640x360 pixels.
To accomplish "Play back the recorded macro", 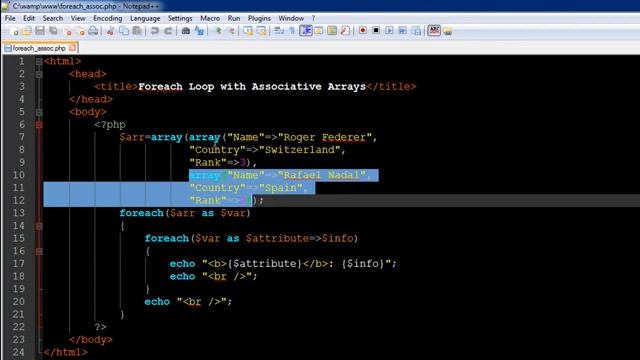I will (x=389, y=31).
